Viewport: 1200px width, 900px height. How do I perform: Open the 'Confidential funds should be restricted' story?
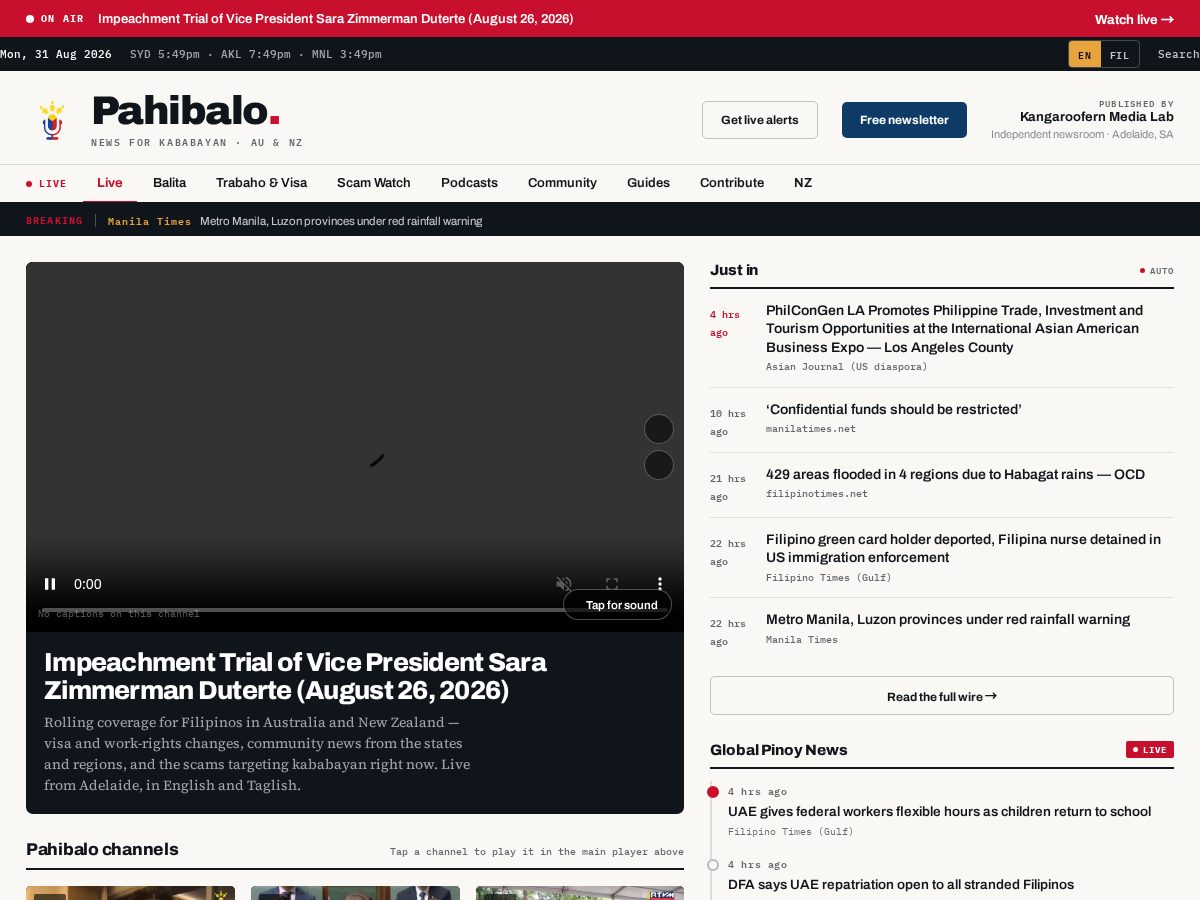tap(894, 409)
